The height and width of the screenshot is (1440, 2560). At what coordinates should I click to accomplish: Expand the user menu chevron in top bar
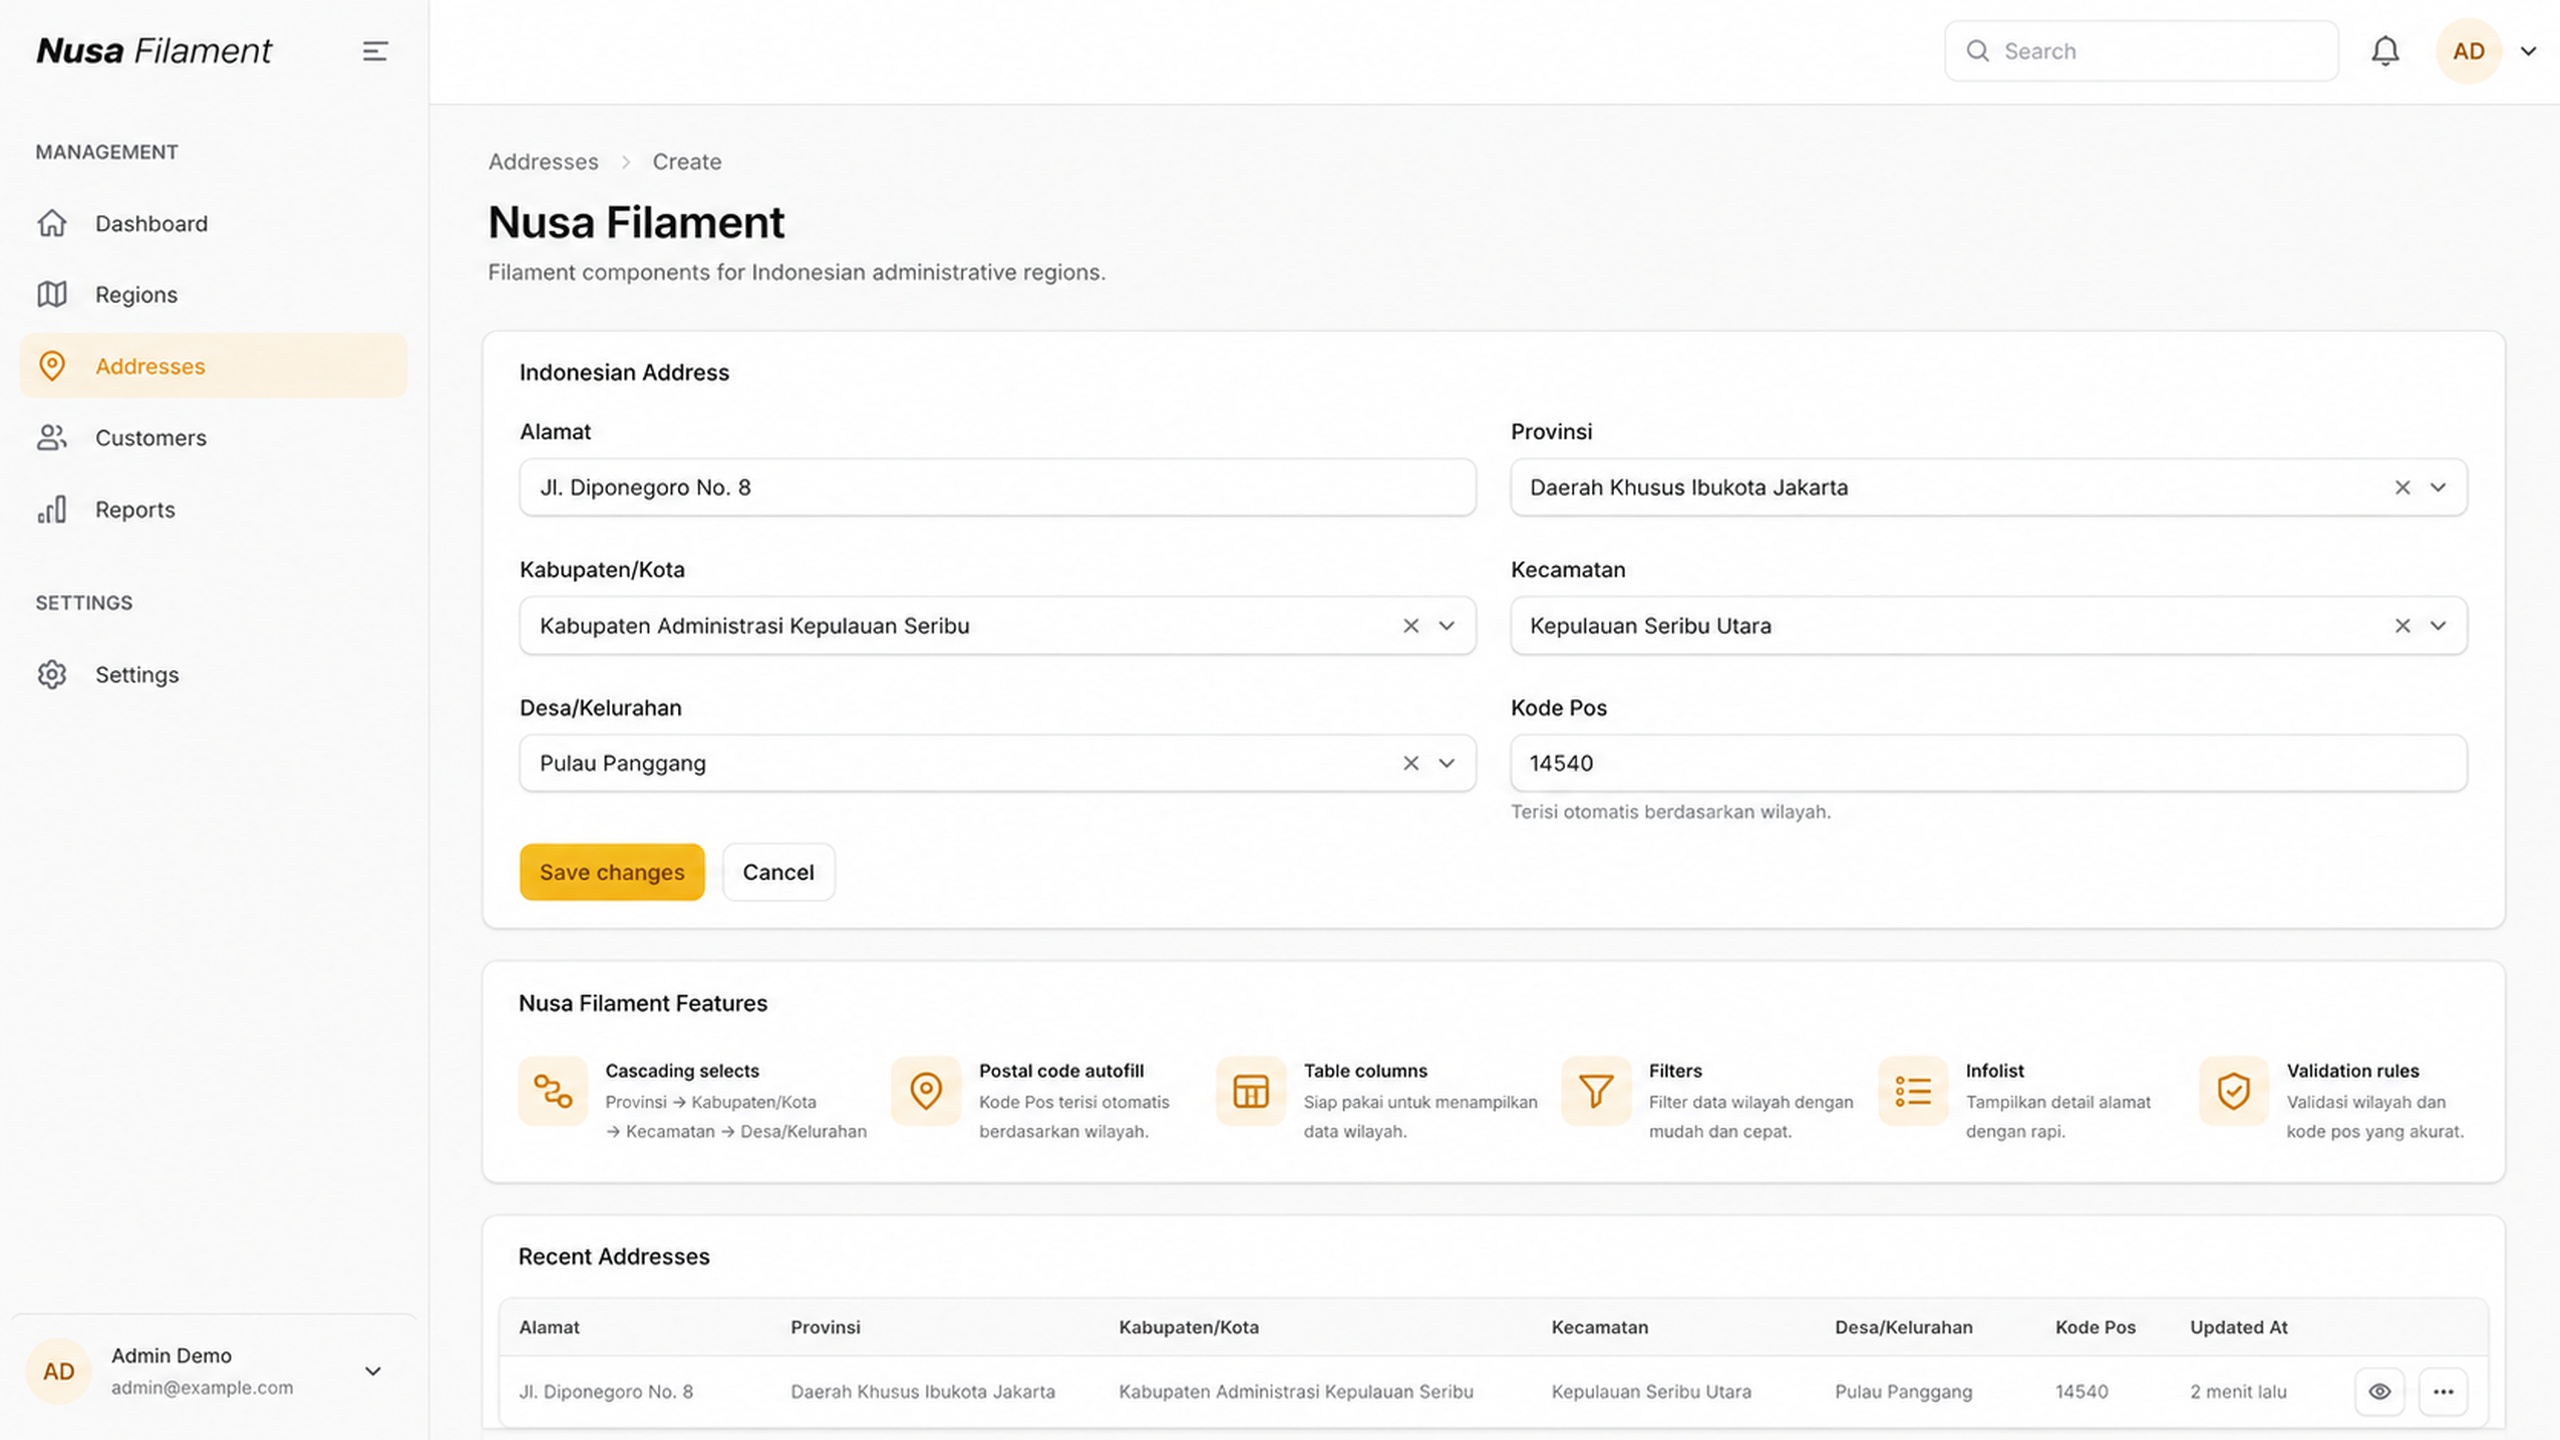click(2528, 51)
